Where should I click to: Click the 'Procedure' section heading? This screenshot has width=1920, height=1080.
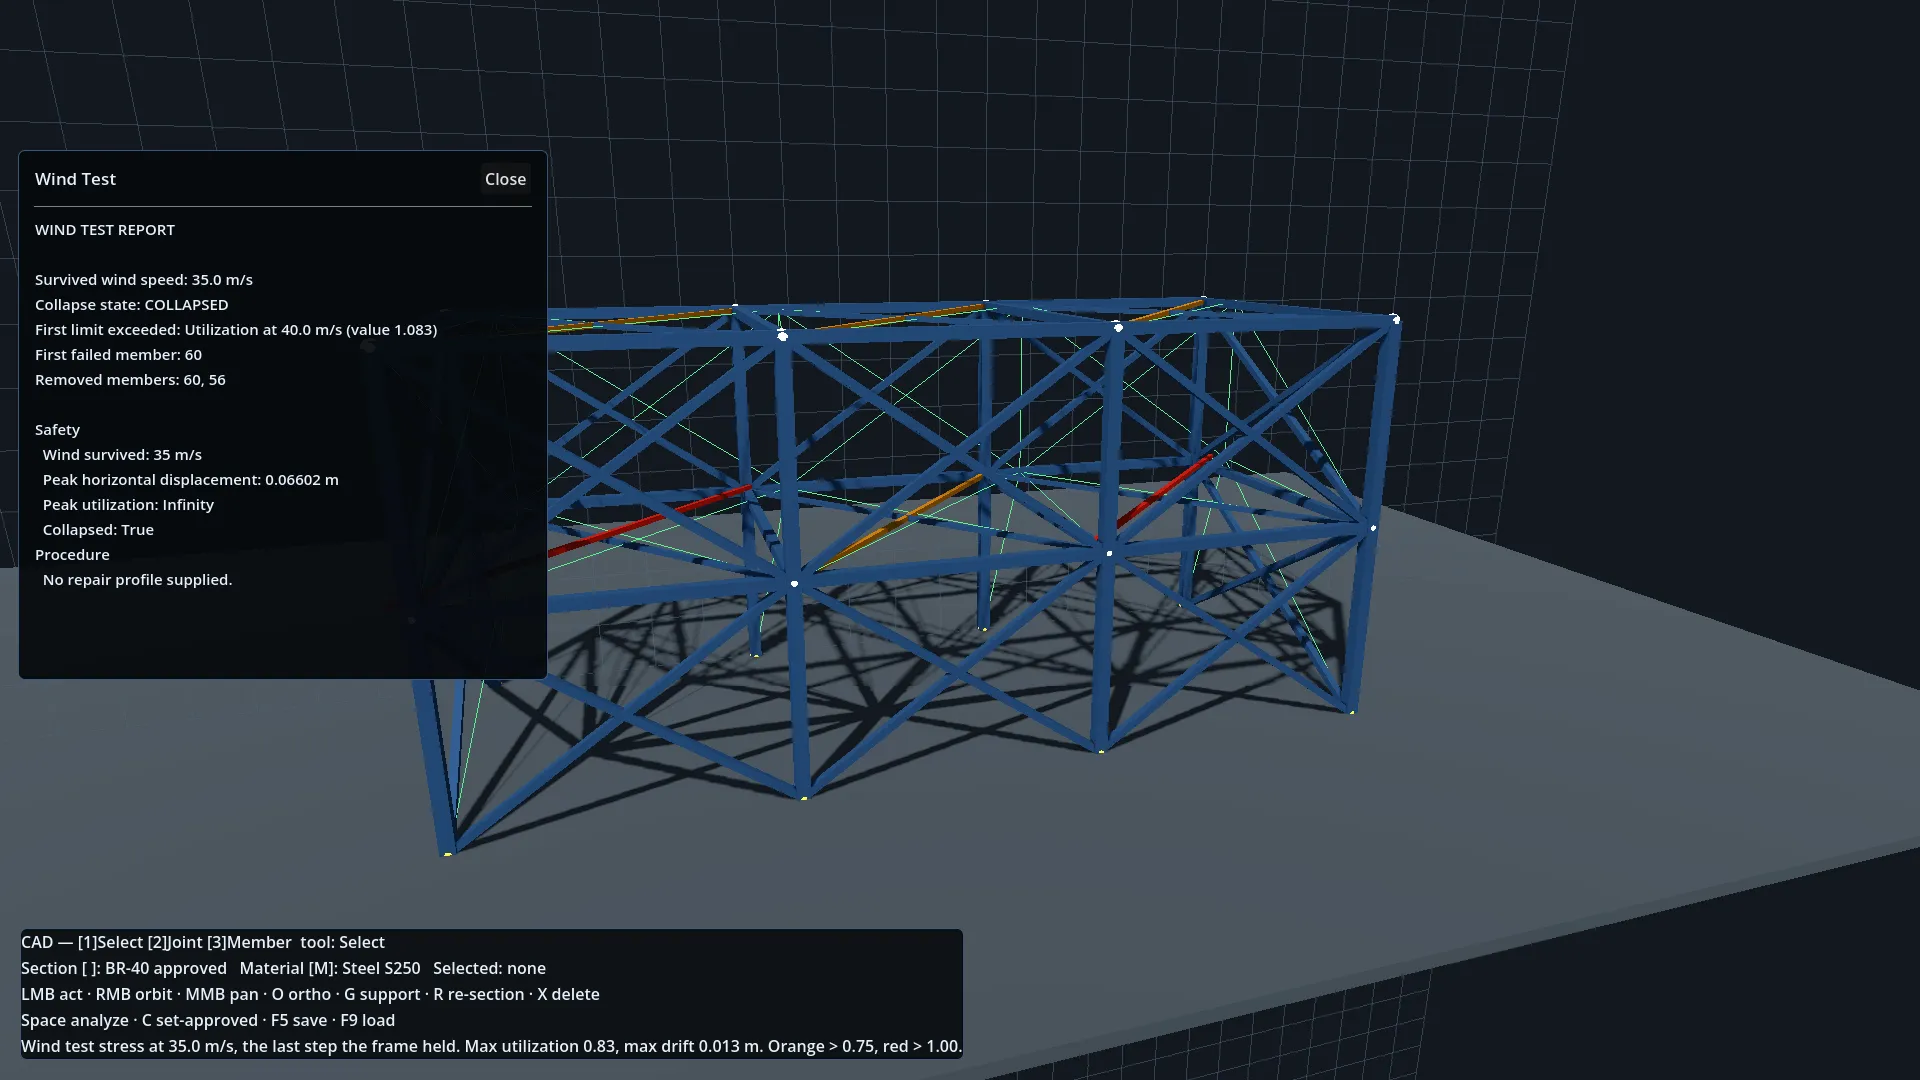point(72,555)
